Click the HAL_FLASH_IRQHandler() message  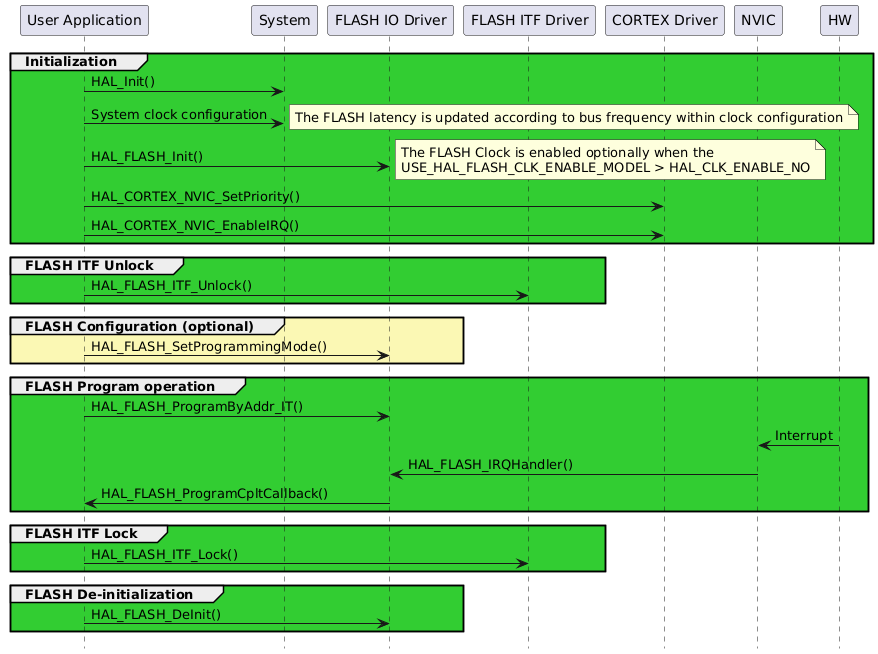[x=490, y=464]
